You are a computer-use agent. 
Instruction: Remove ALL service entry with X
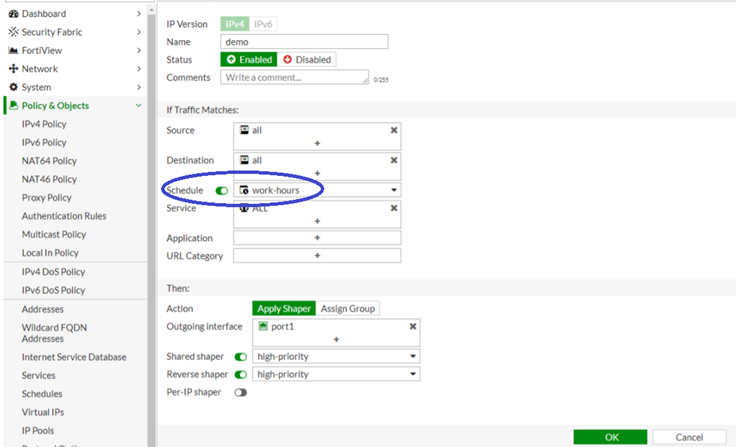click(394, 208)
